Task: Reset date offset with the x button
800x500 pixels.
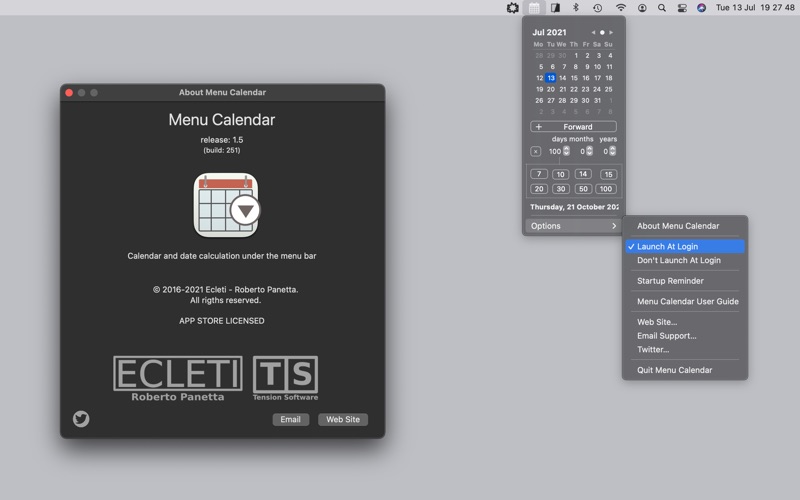Action: (535, 152)
